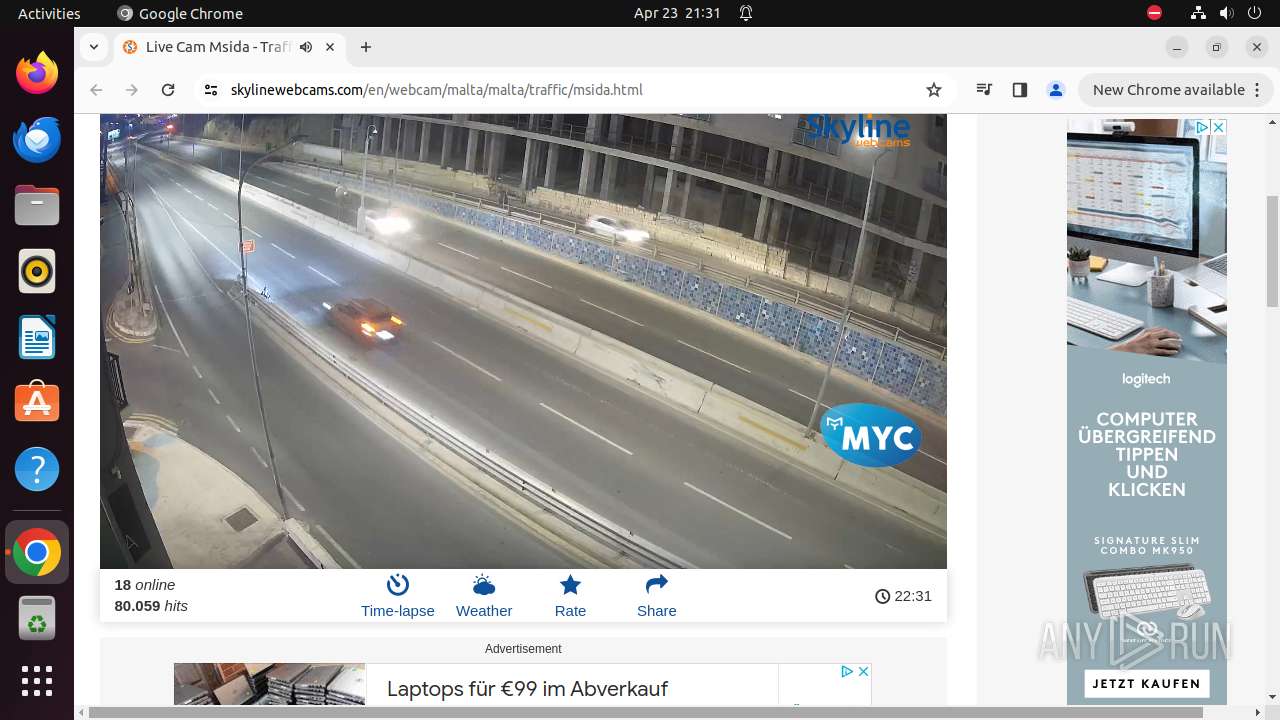Select the Live Cam Msida tab

[x=228, y=47]
